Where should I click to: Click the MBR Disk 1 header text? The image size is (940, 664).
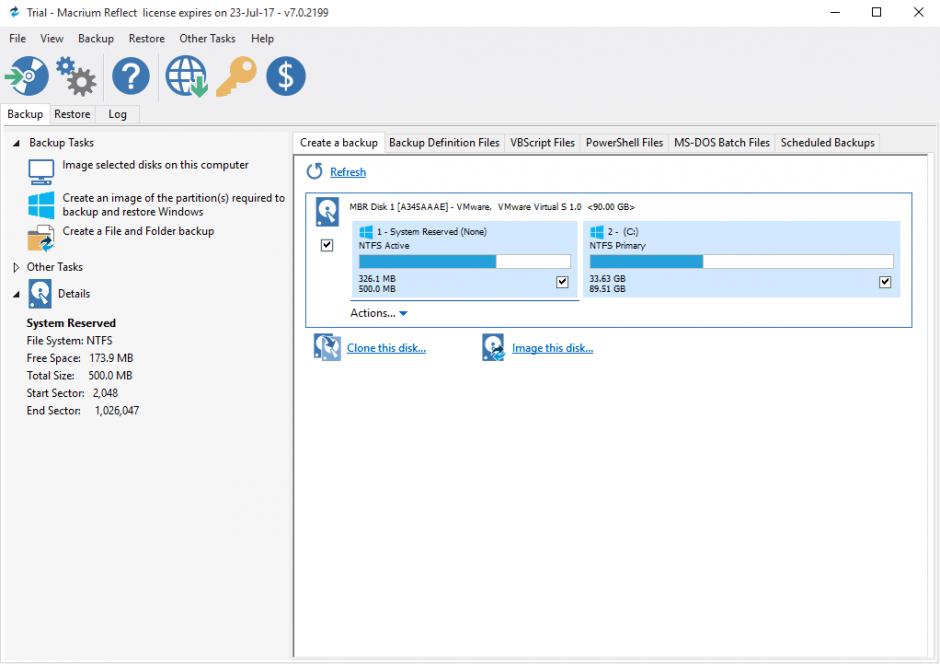tap(492, 207)
